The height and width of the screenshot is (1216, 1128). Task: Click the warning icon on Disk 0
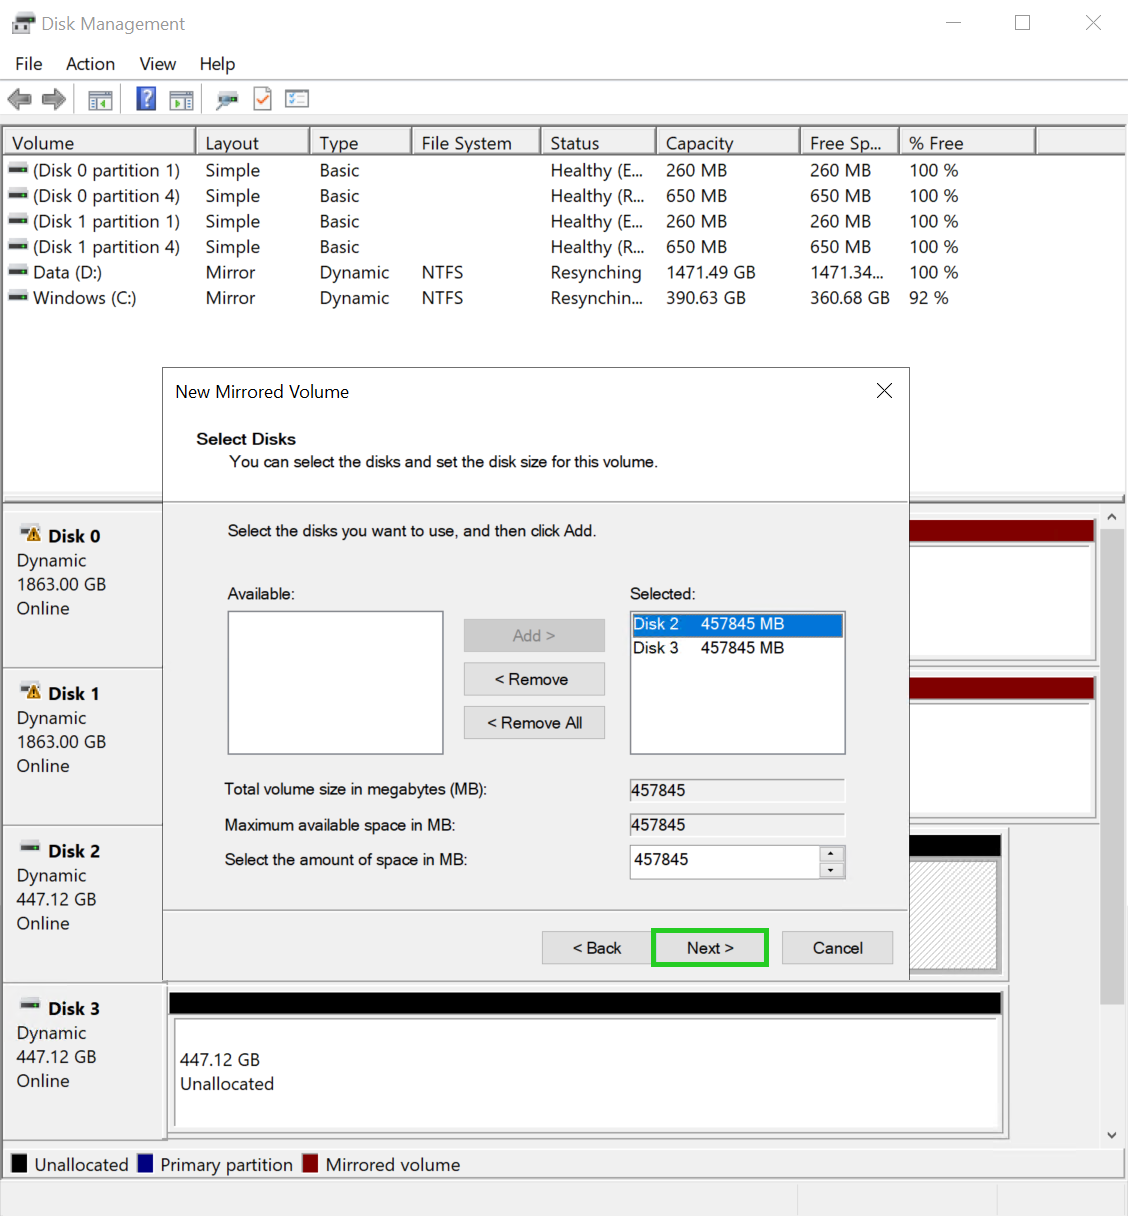click(x=33, y=534)
